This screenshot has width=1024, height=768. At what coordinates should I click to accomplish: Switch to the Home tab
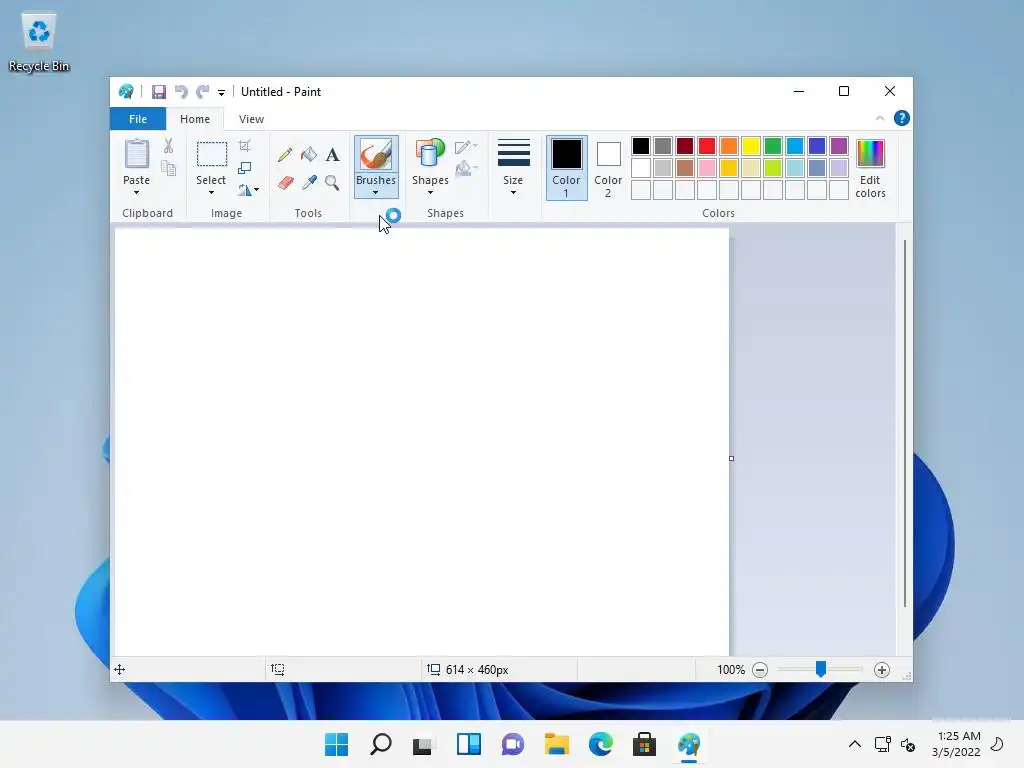(195, 119)
